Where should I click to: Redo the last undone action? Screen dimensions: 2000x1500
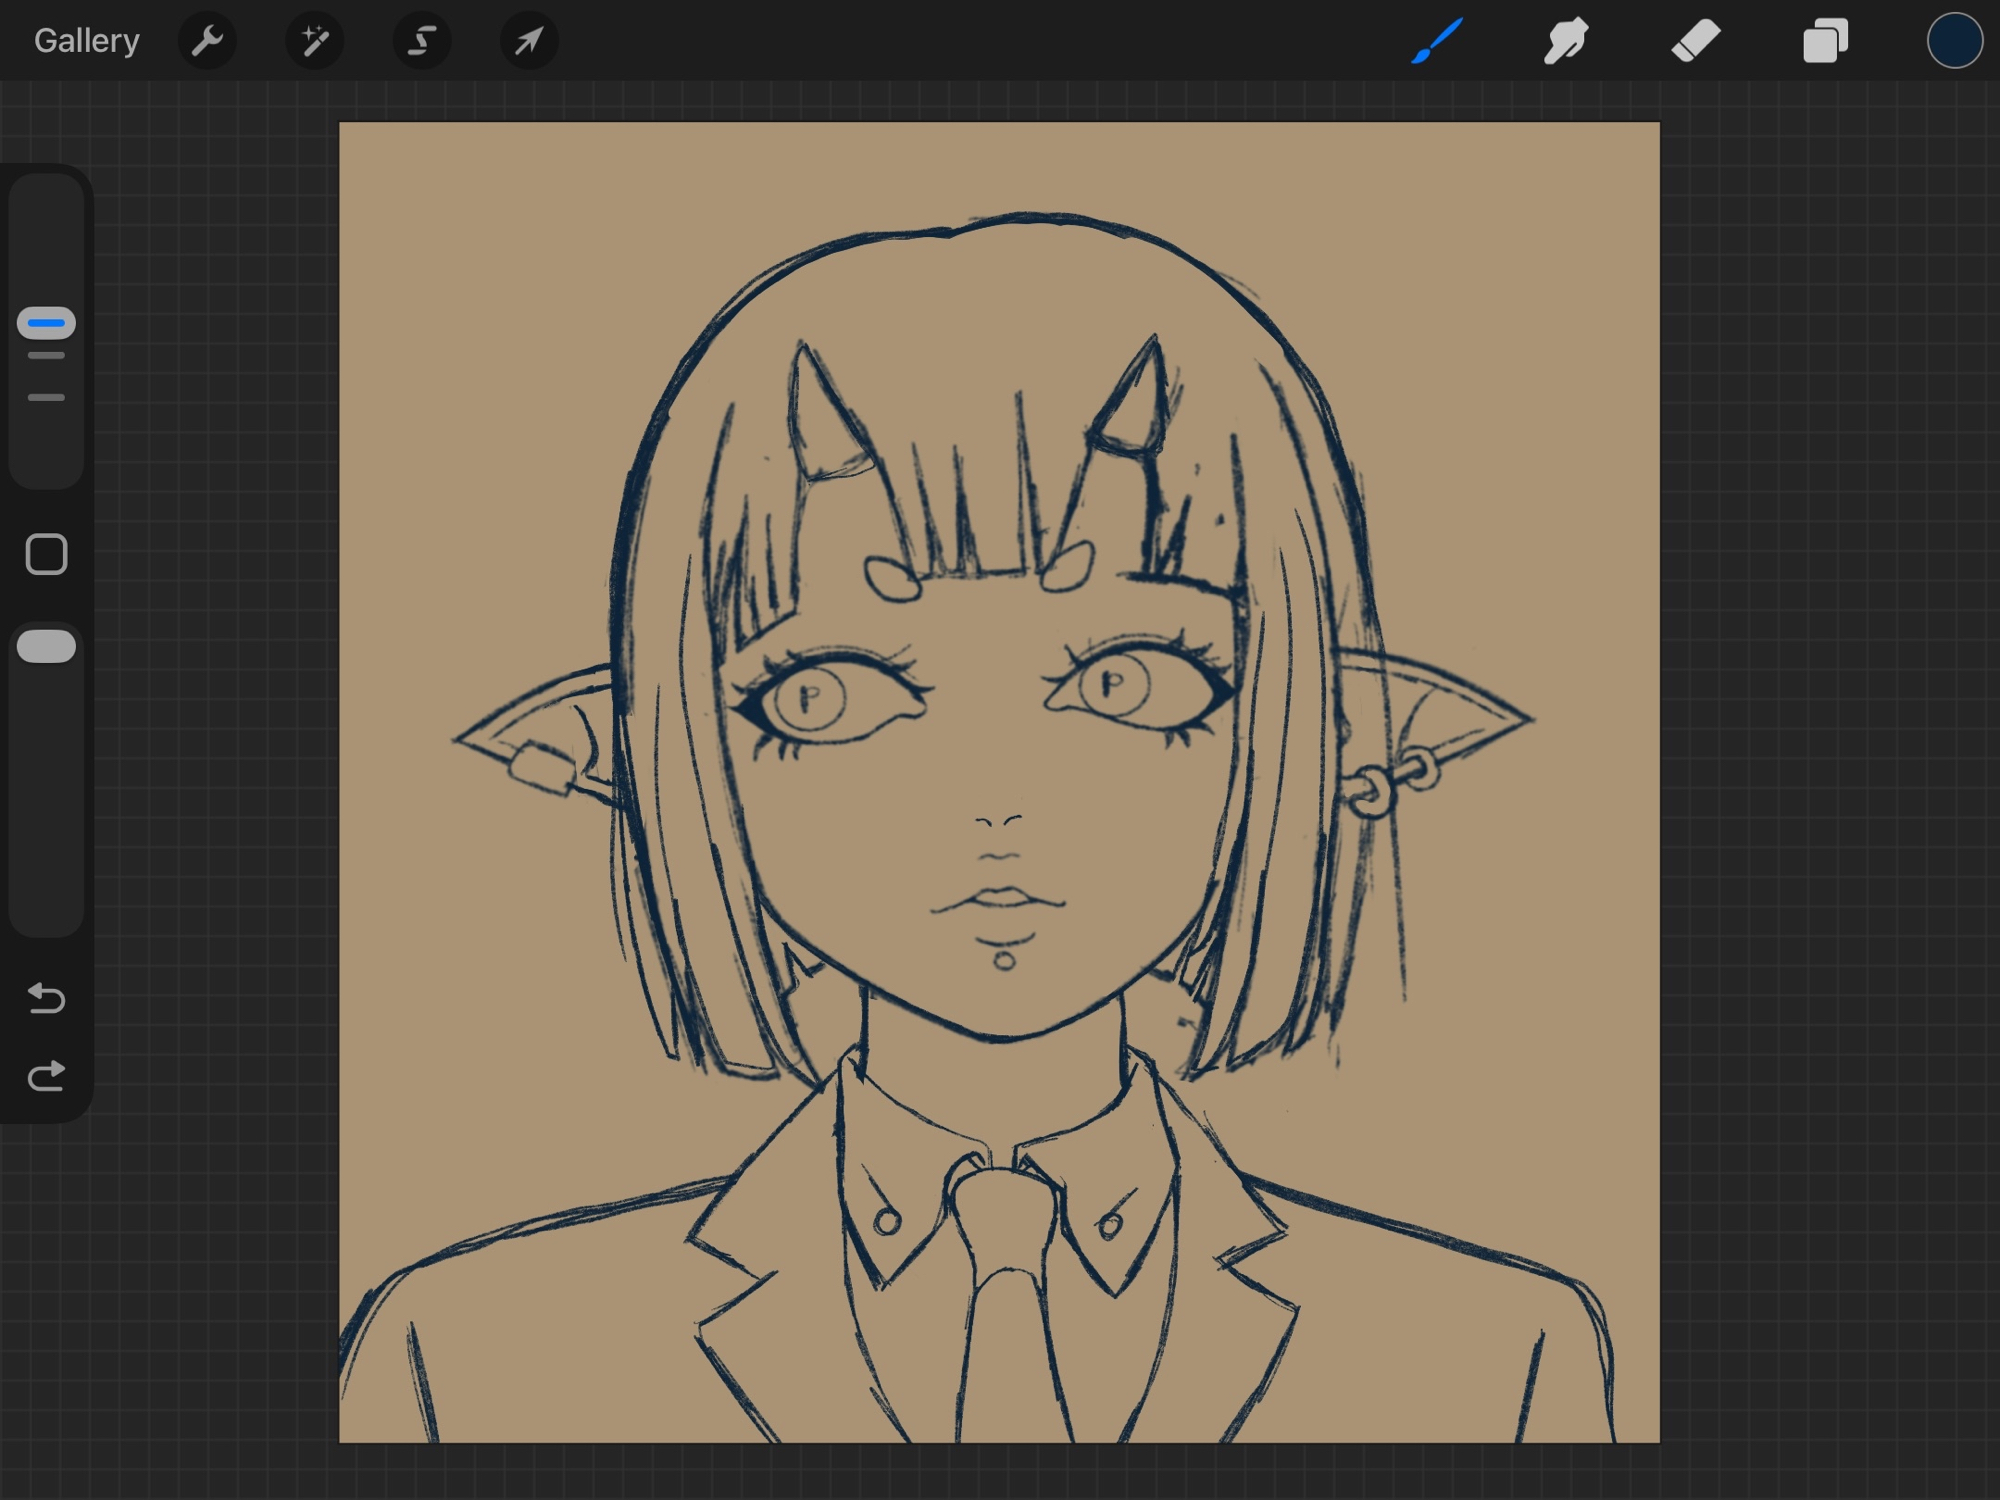[x=46, y=1077]
